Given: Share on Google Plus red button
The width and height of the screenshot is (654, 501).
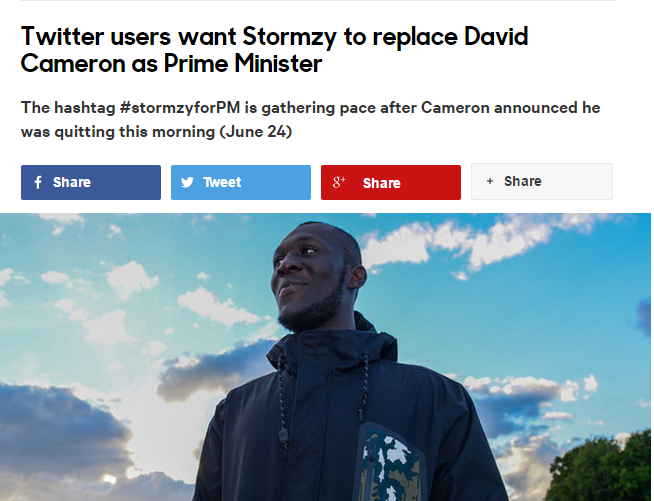Looking at the screenshot, I should coord(391,182).
